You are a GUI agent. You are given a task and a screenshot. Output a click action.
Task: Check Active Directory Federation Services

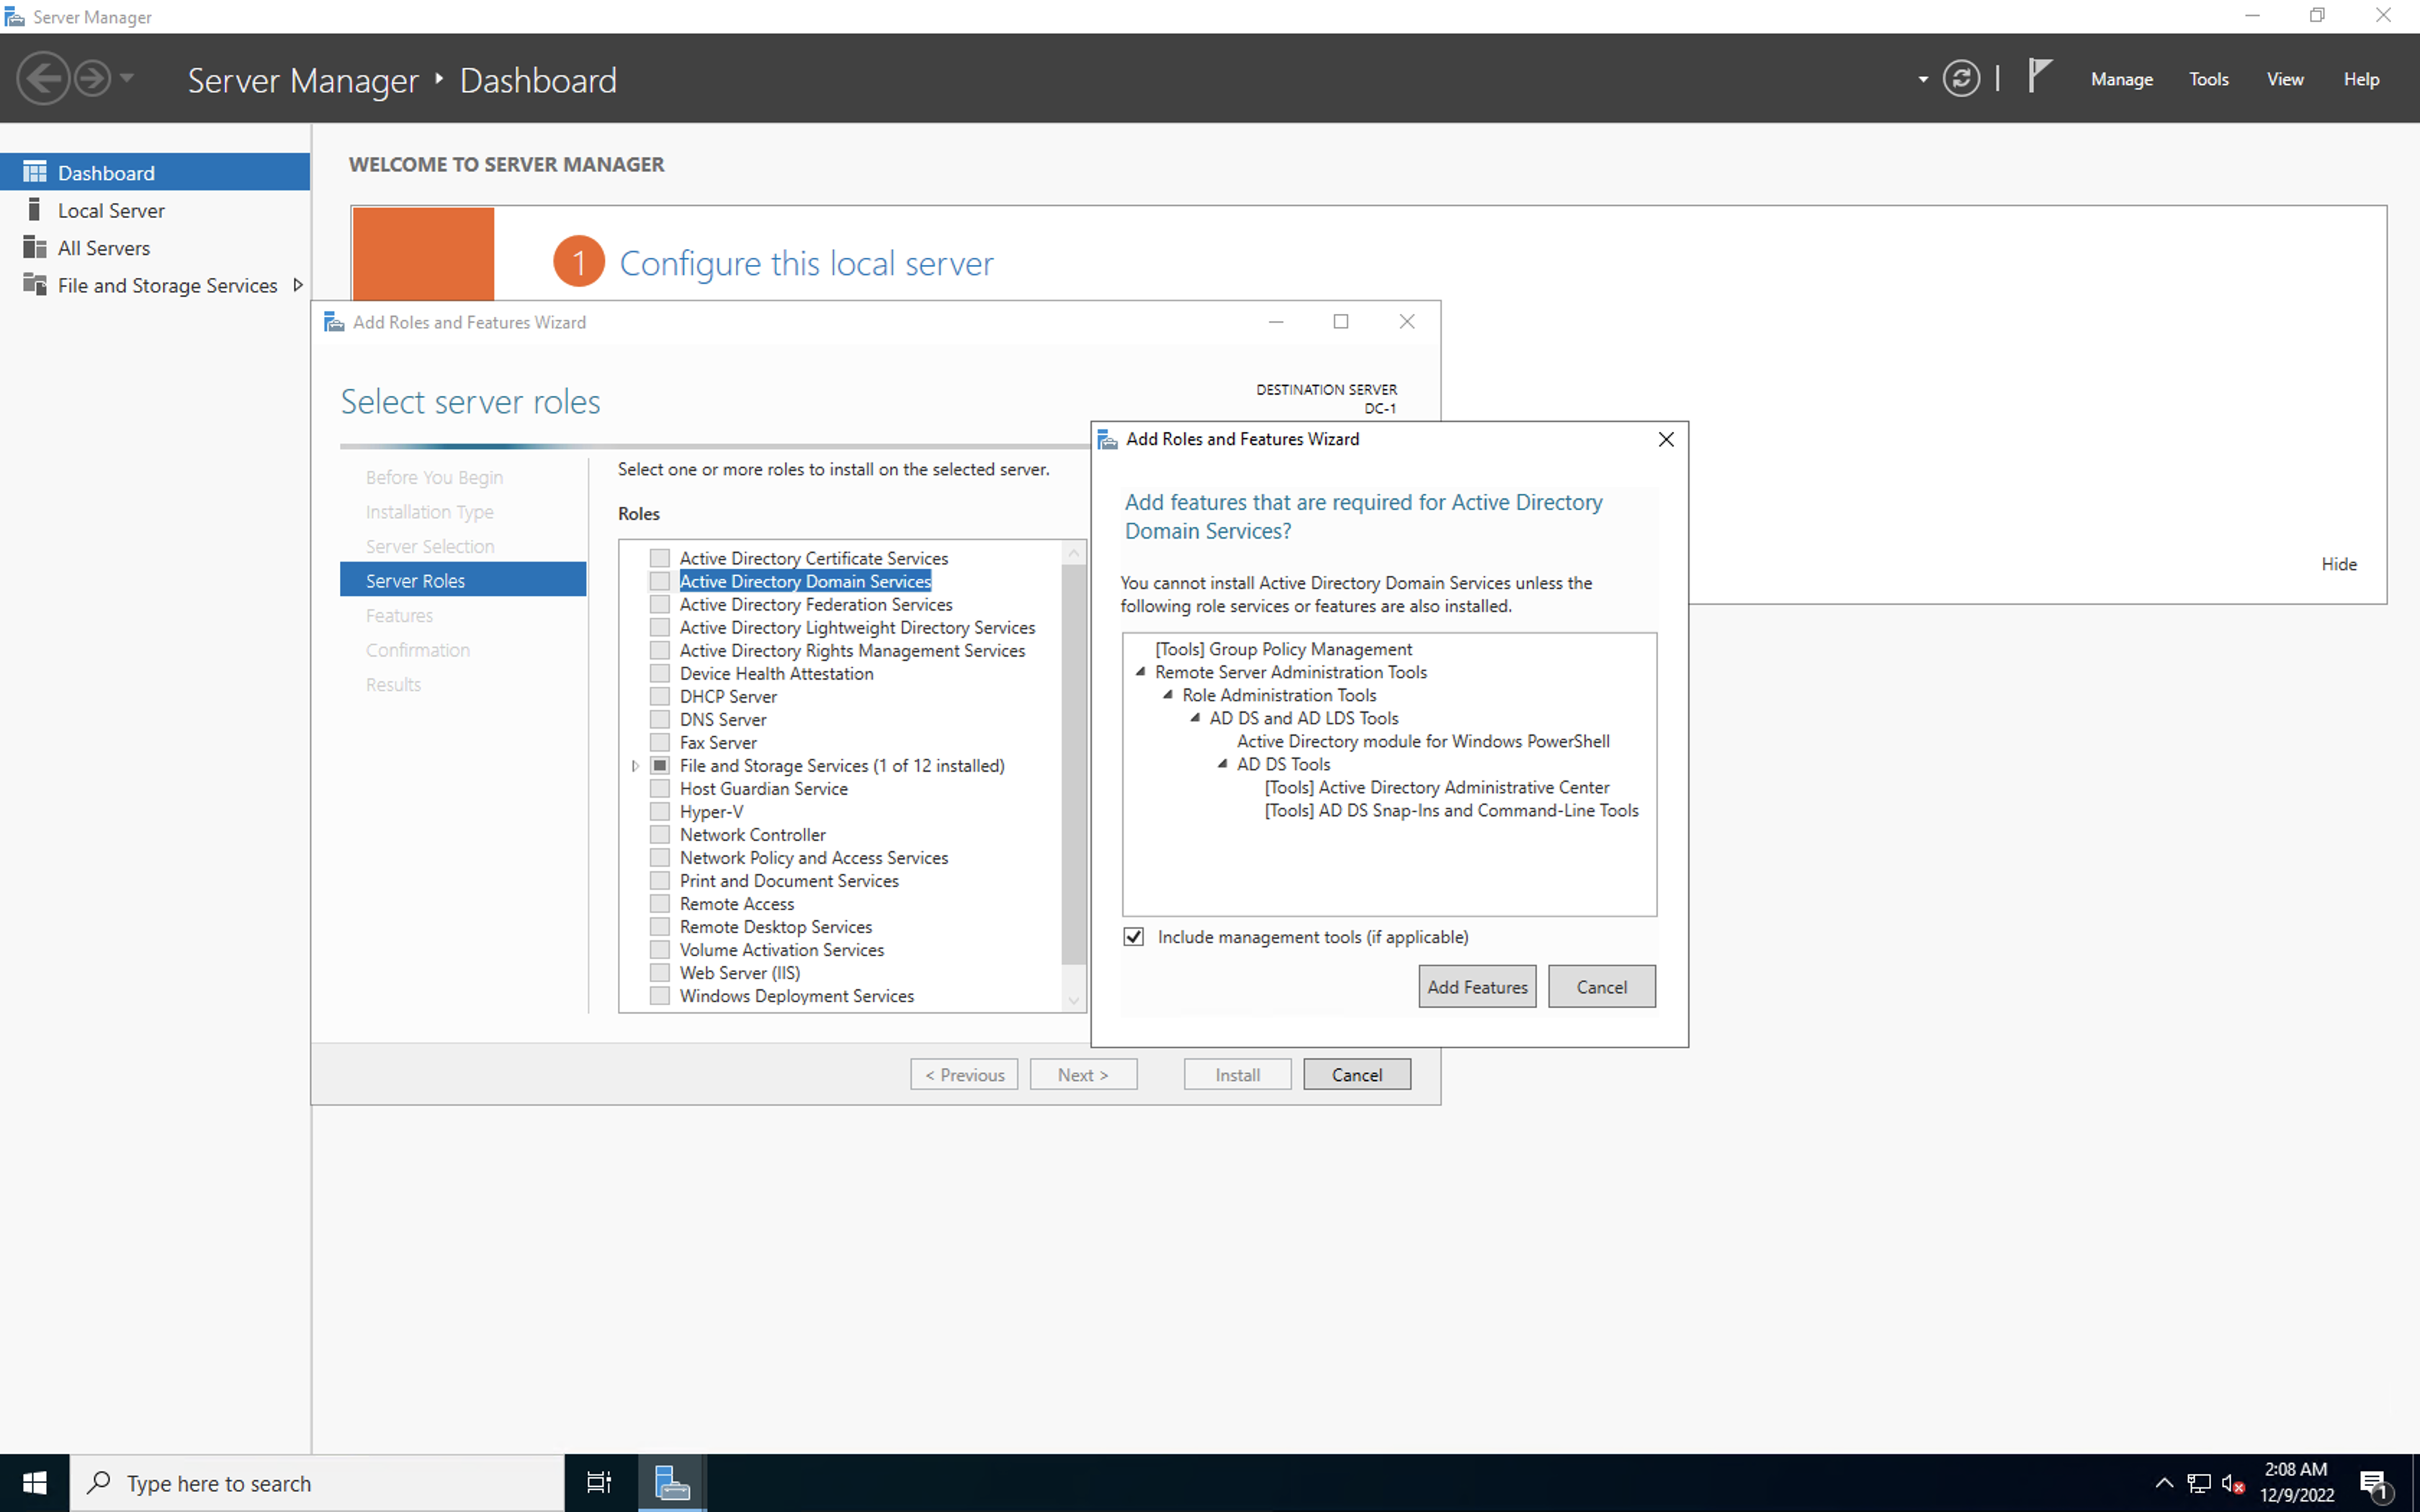point(659,604)
